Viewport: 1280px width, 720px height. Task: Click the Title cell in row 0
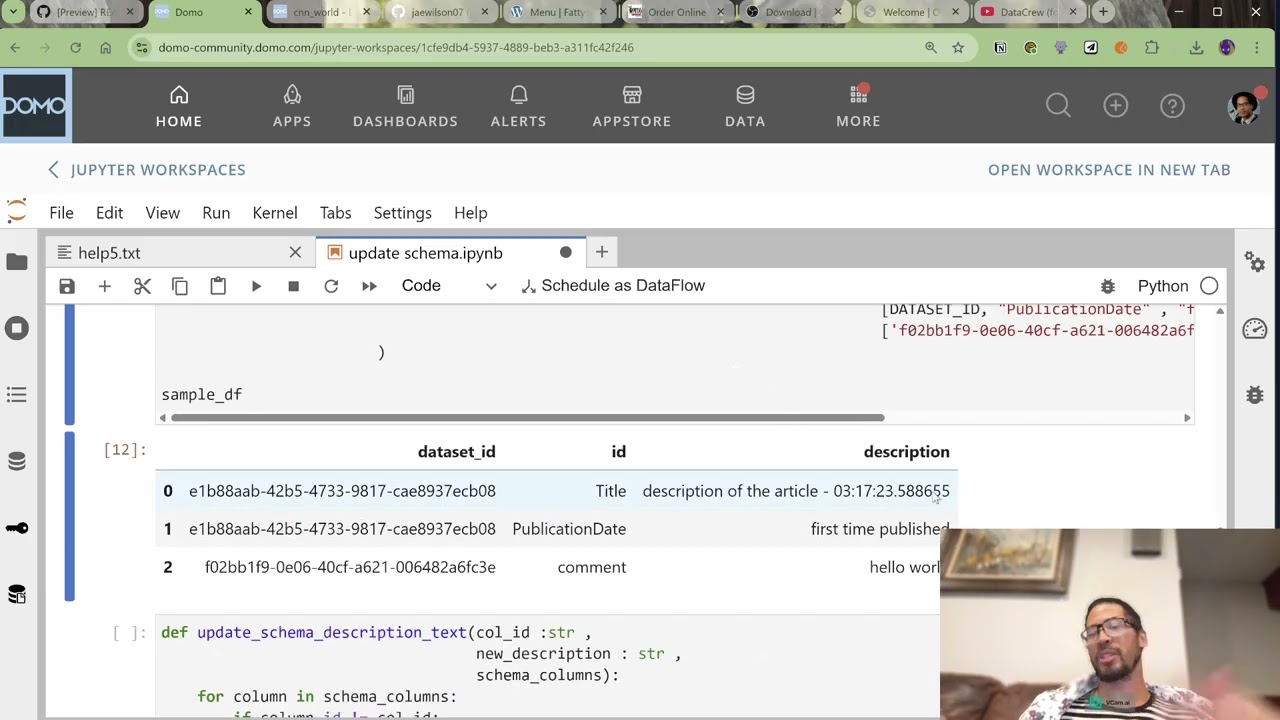[x=610, y=491]
